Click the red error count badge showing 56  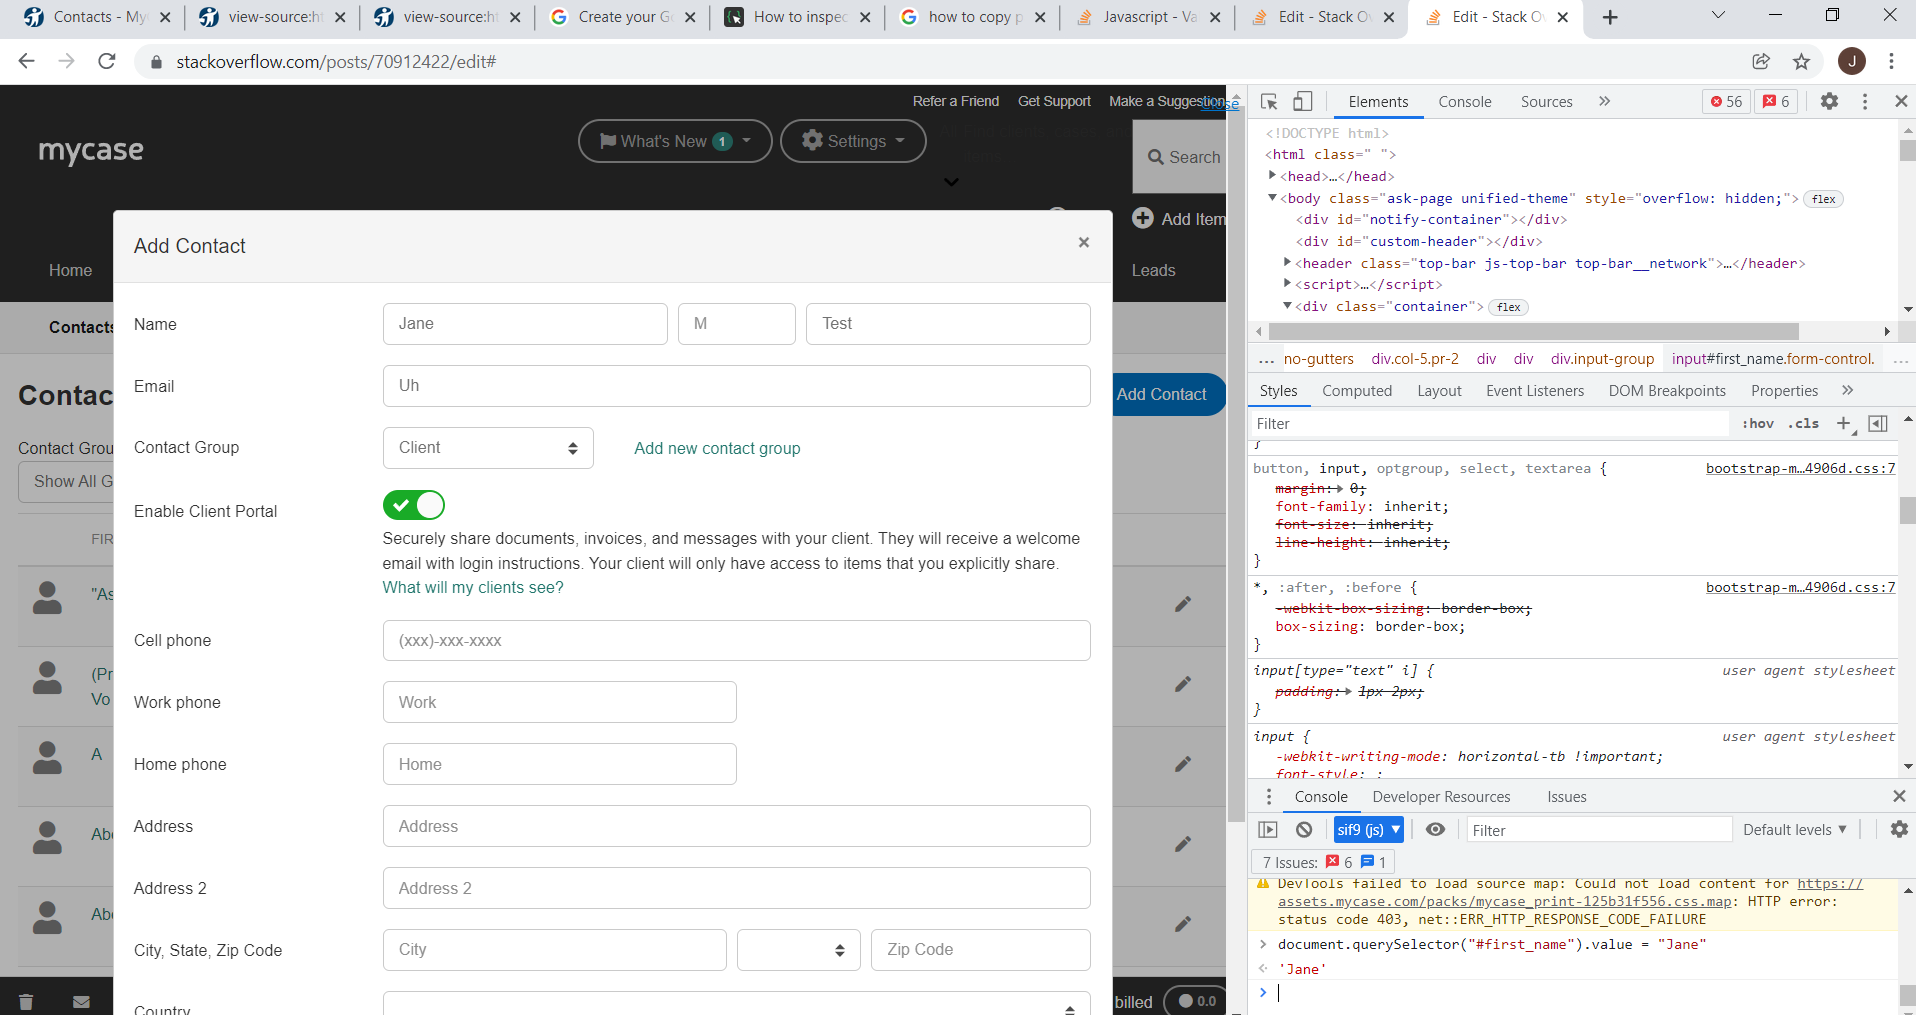[1726, 101]
